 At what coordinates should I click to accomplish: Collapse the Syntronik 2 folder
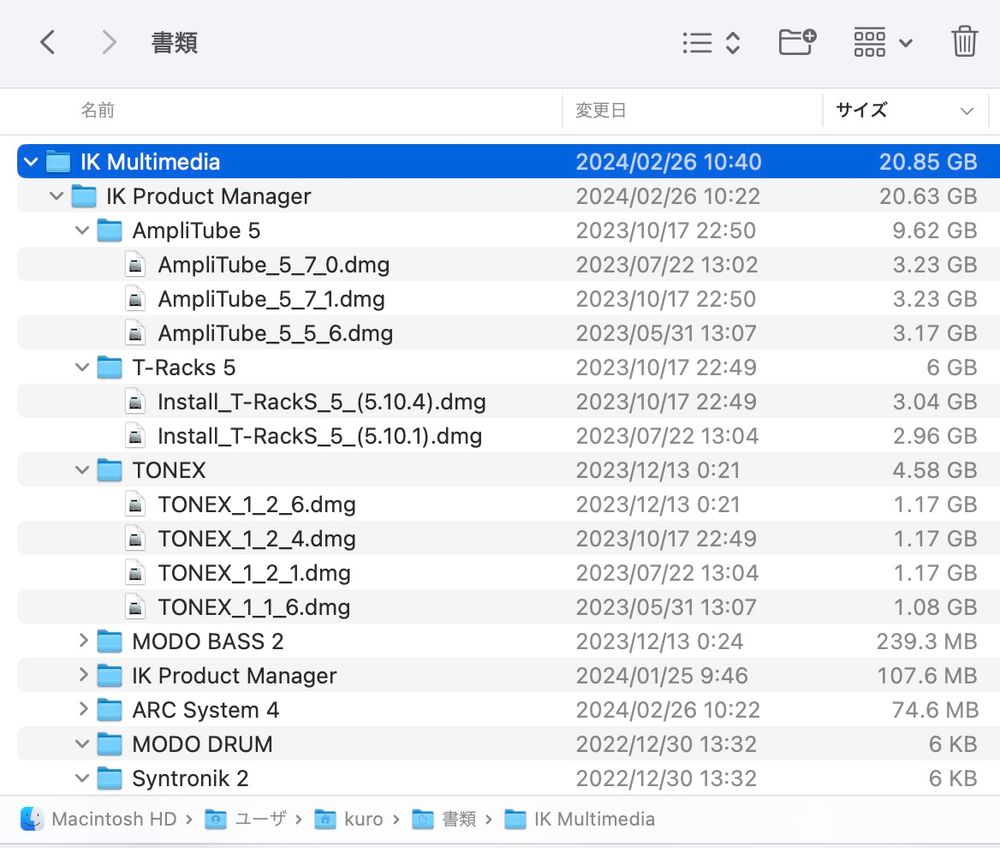click(82, 779)
